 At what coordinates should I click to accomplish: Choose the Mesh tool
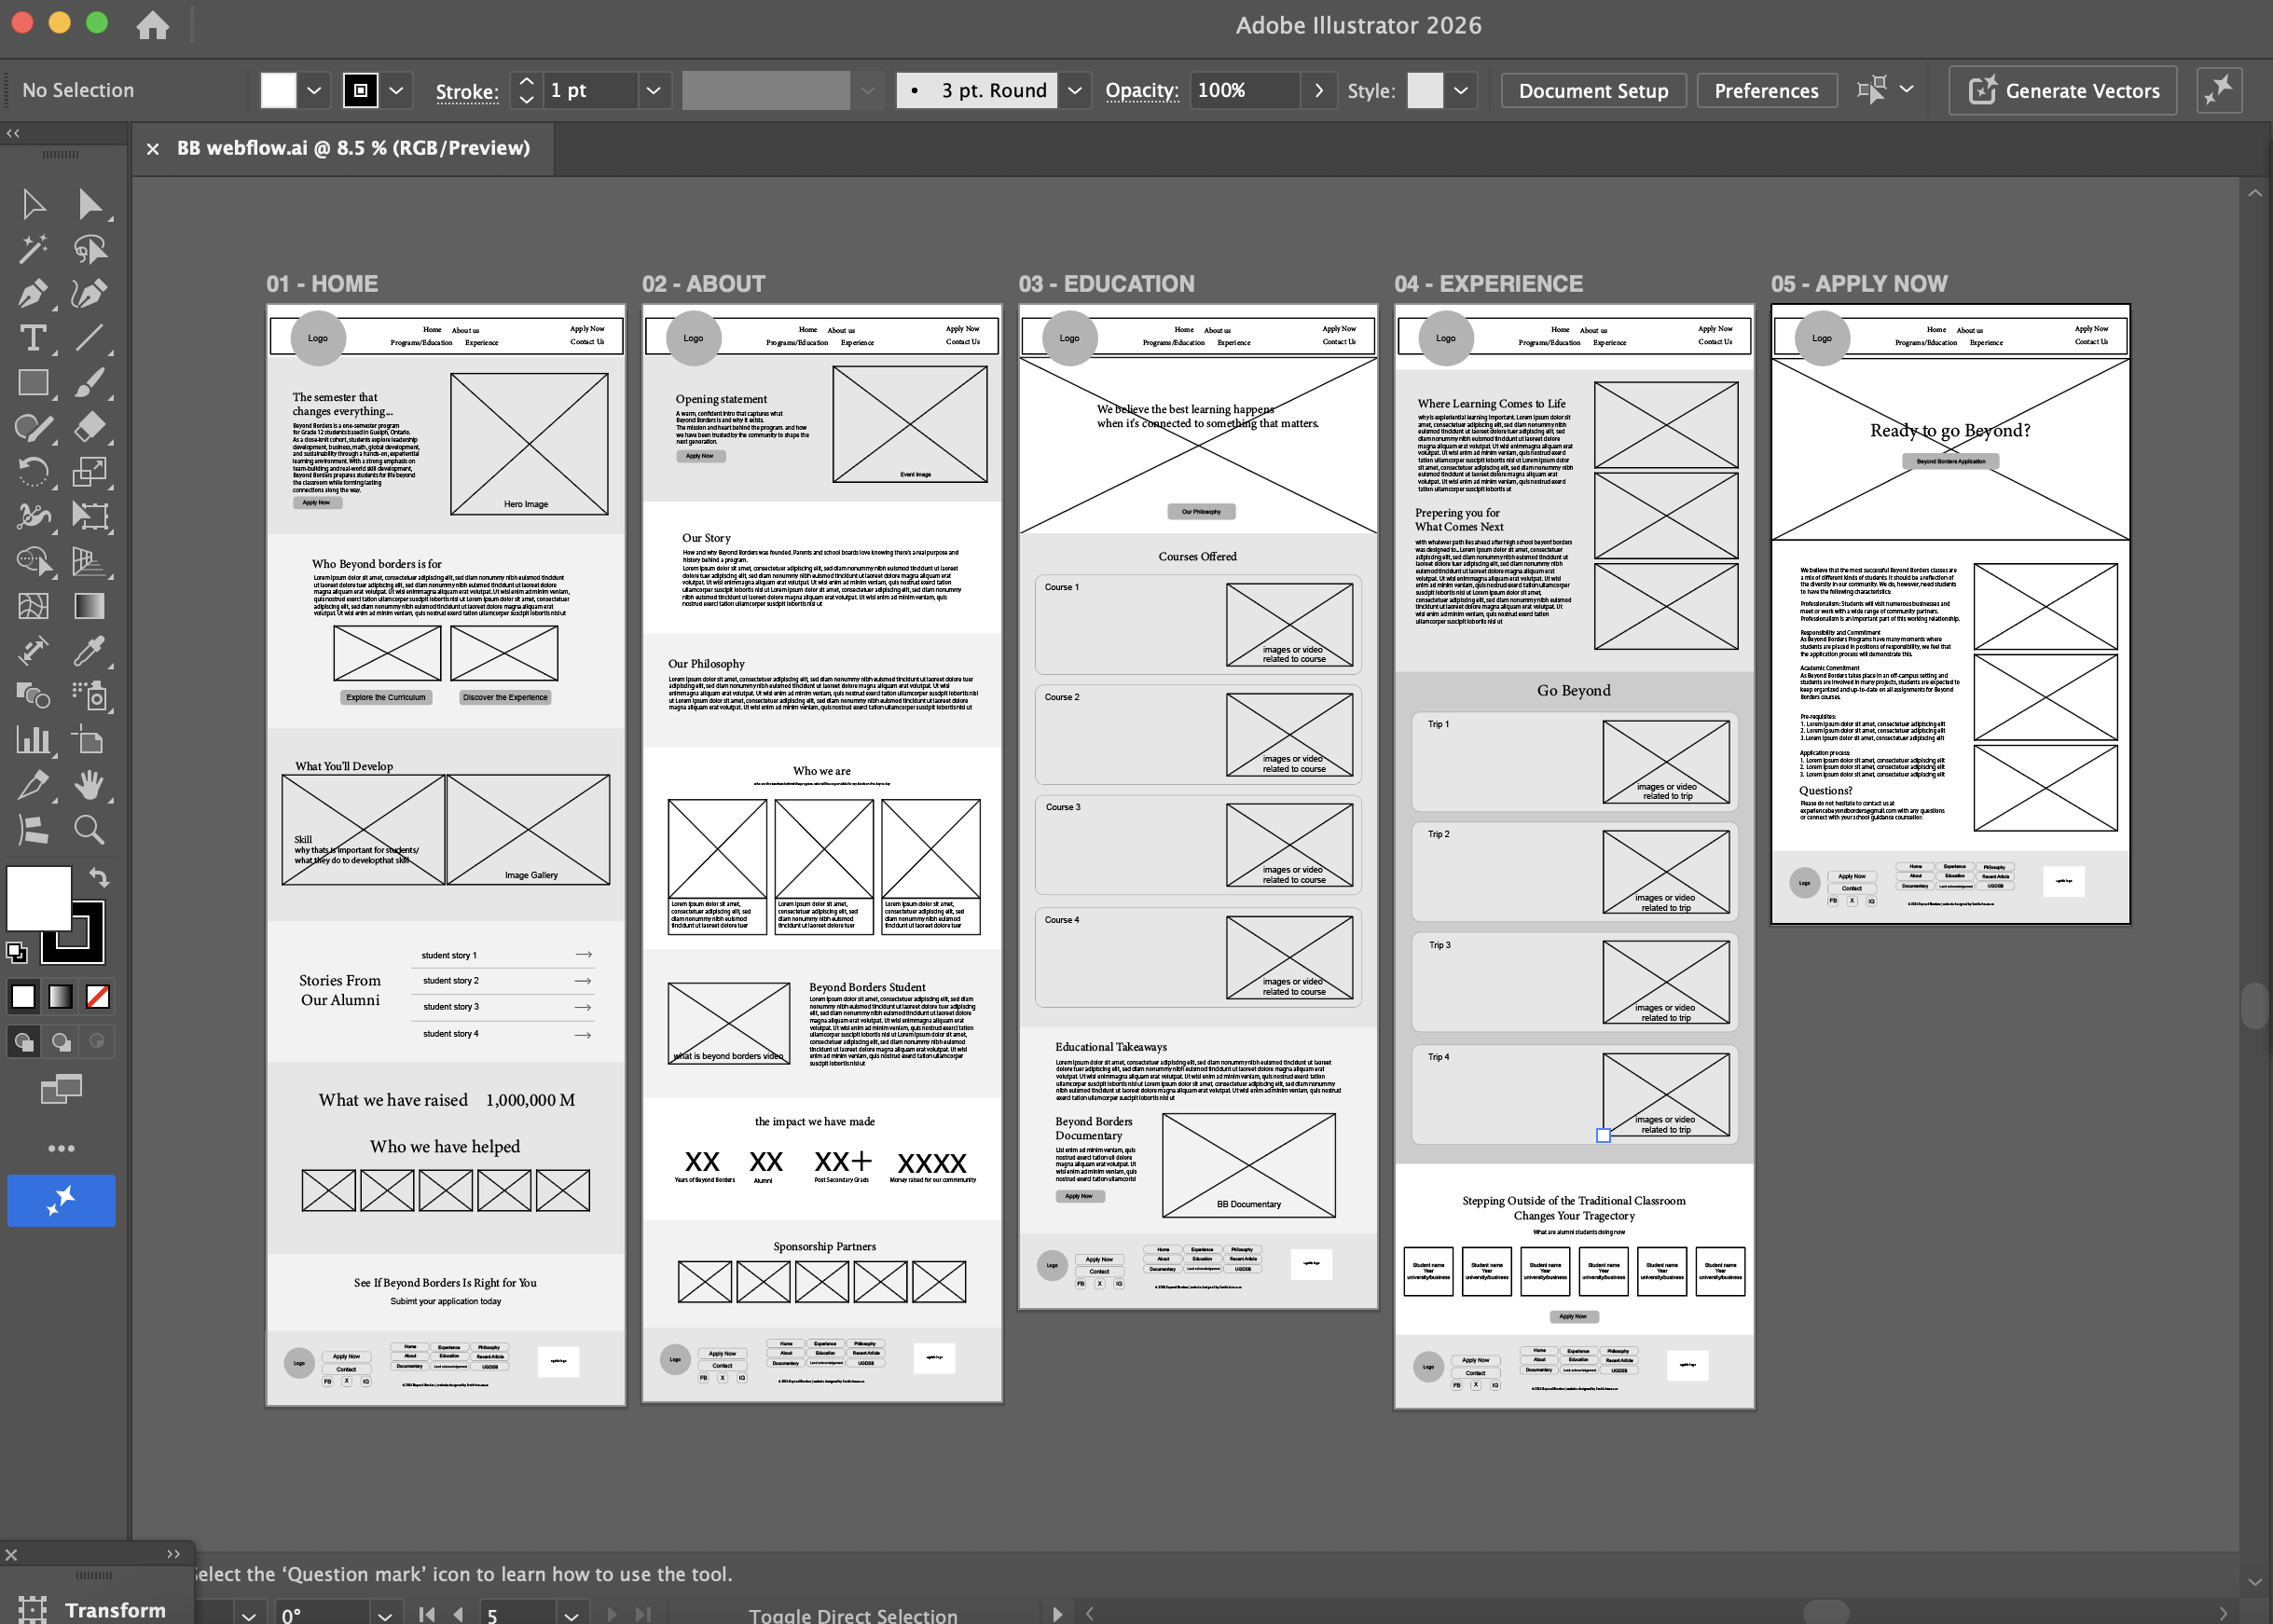(x=33, y=606)
